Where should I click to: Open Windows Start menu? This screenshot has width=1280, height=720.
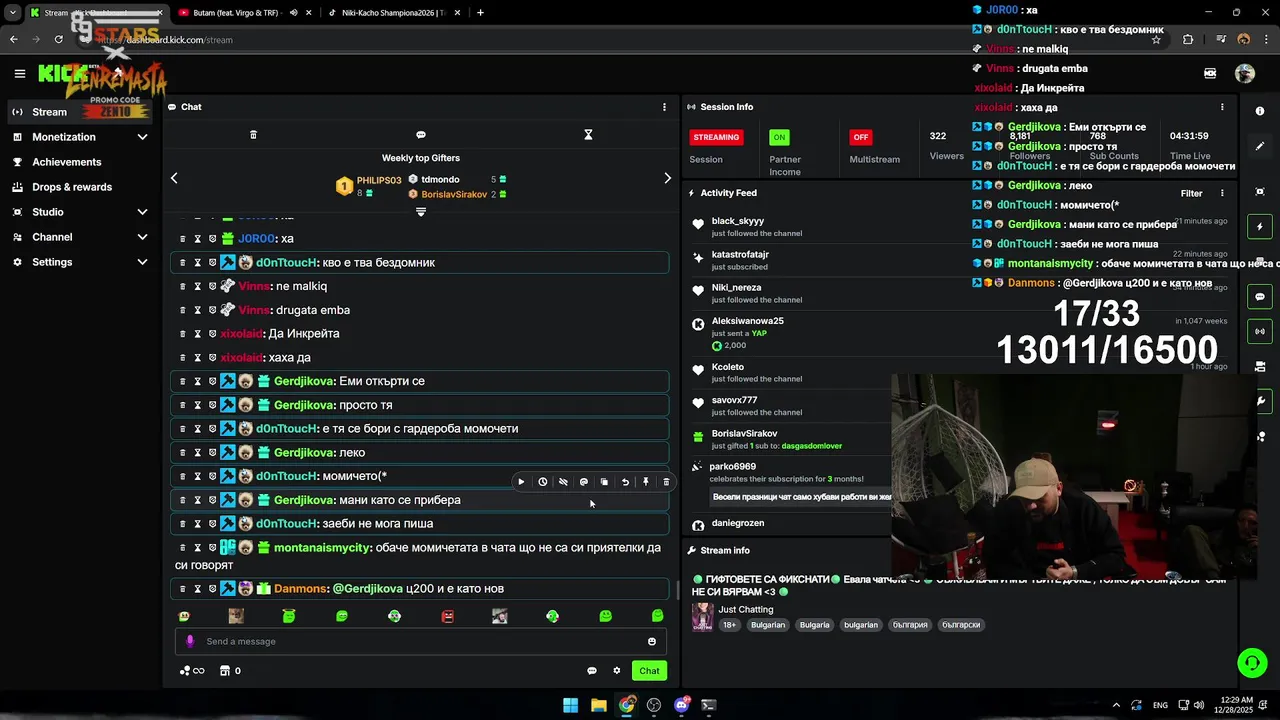570,705
